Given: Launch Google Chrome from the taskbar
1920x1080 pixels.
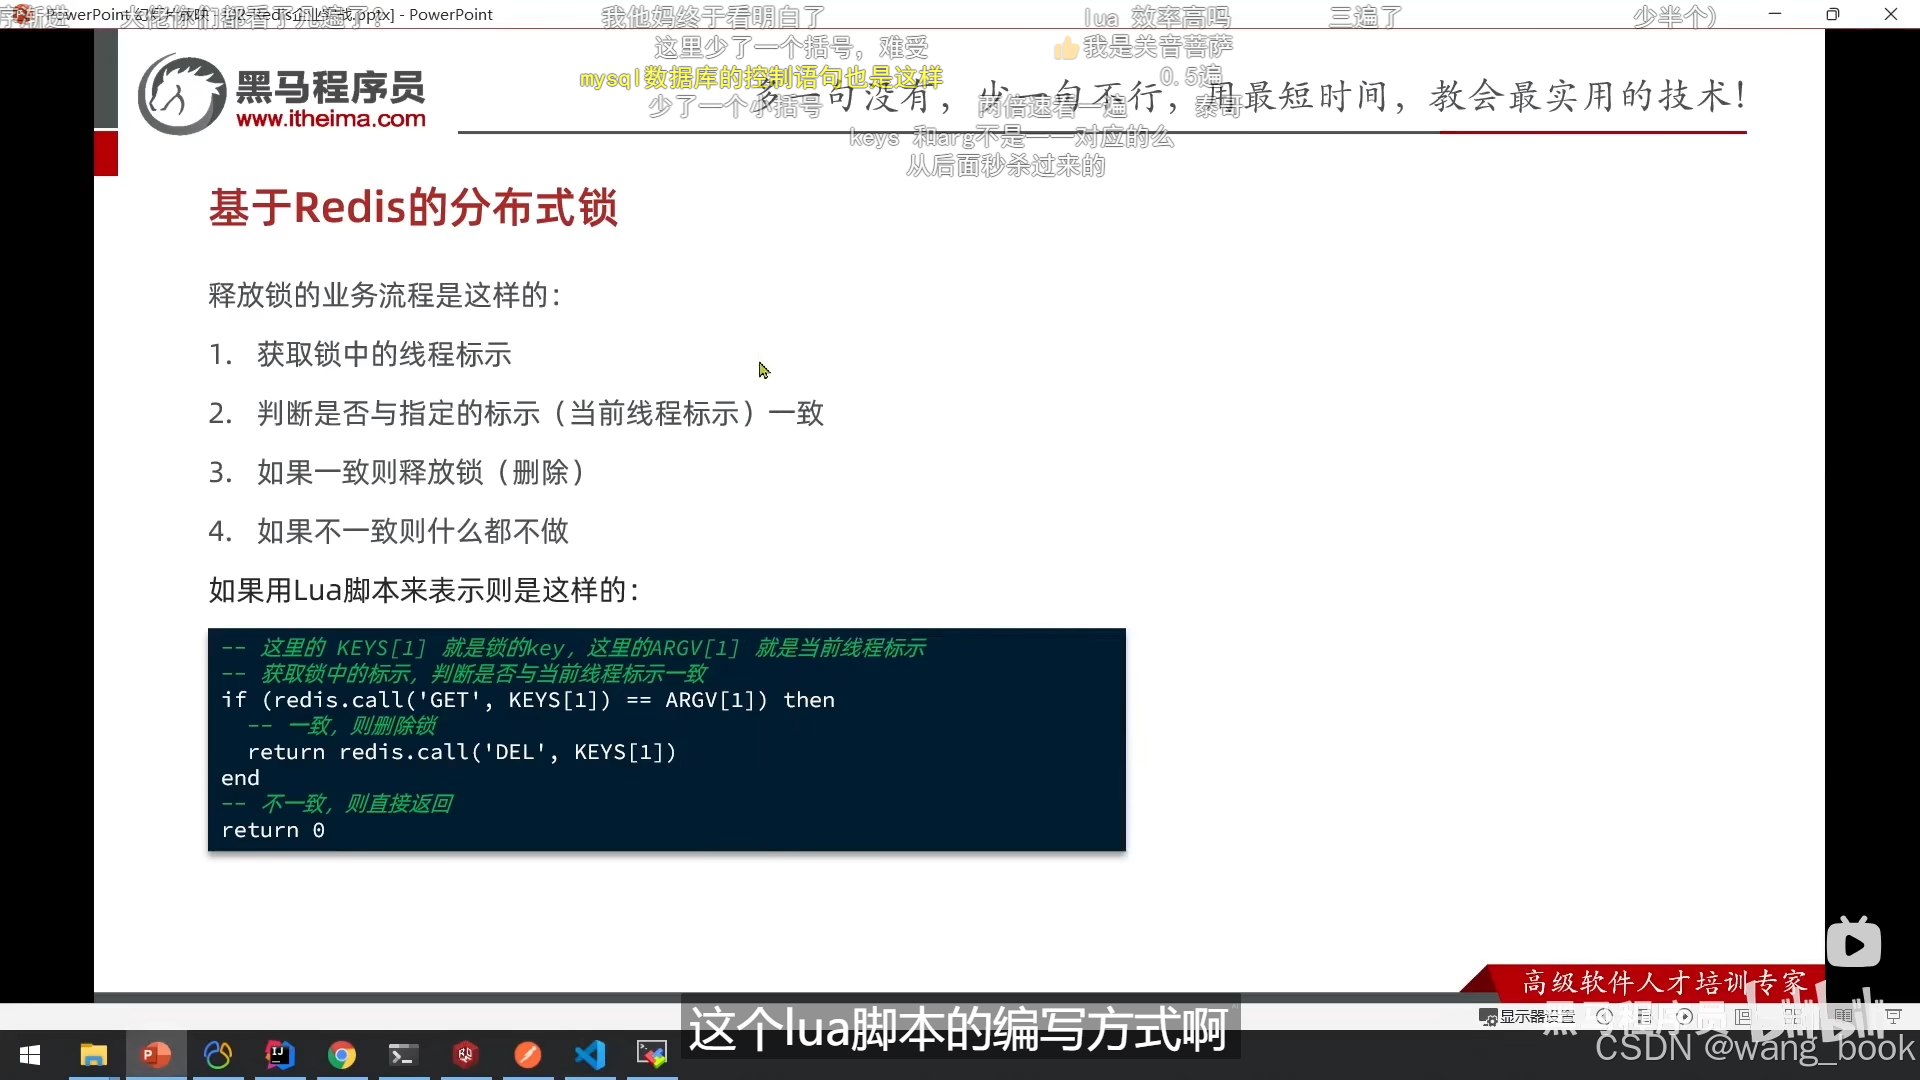Looking at the screenshot, I should (x=342, y=1055).
